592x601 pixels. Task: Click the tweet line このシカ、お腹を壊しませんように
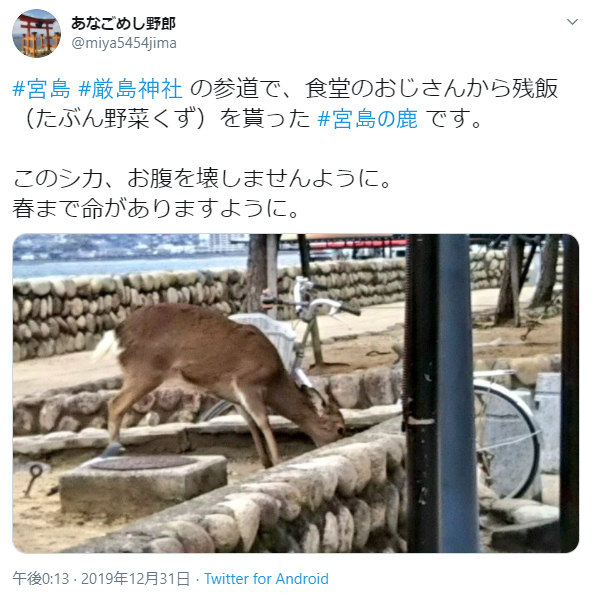coord(202,179)
